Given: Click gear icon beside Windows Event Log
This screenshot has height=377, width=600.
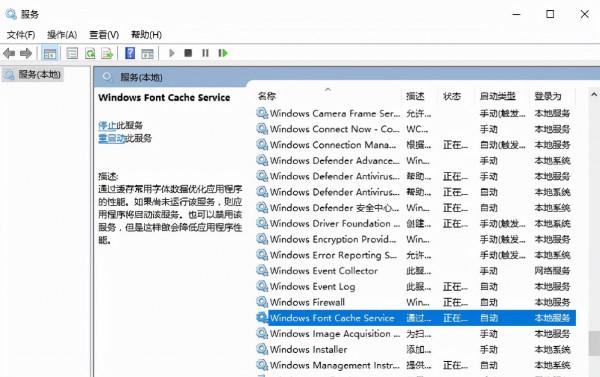Looking at the screenshot, I should coord(262,286).
